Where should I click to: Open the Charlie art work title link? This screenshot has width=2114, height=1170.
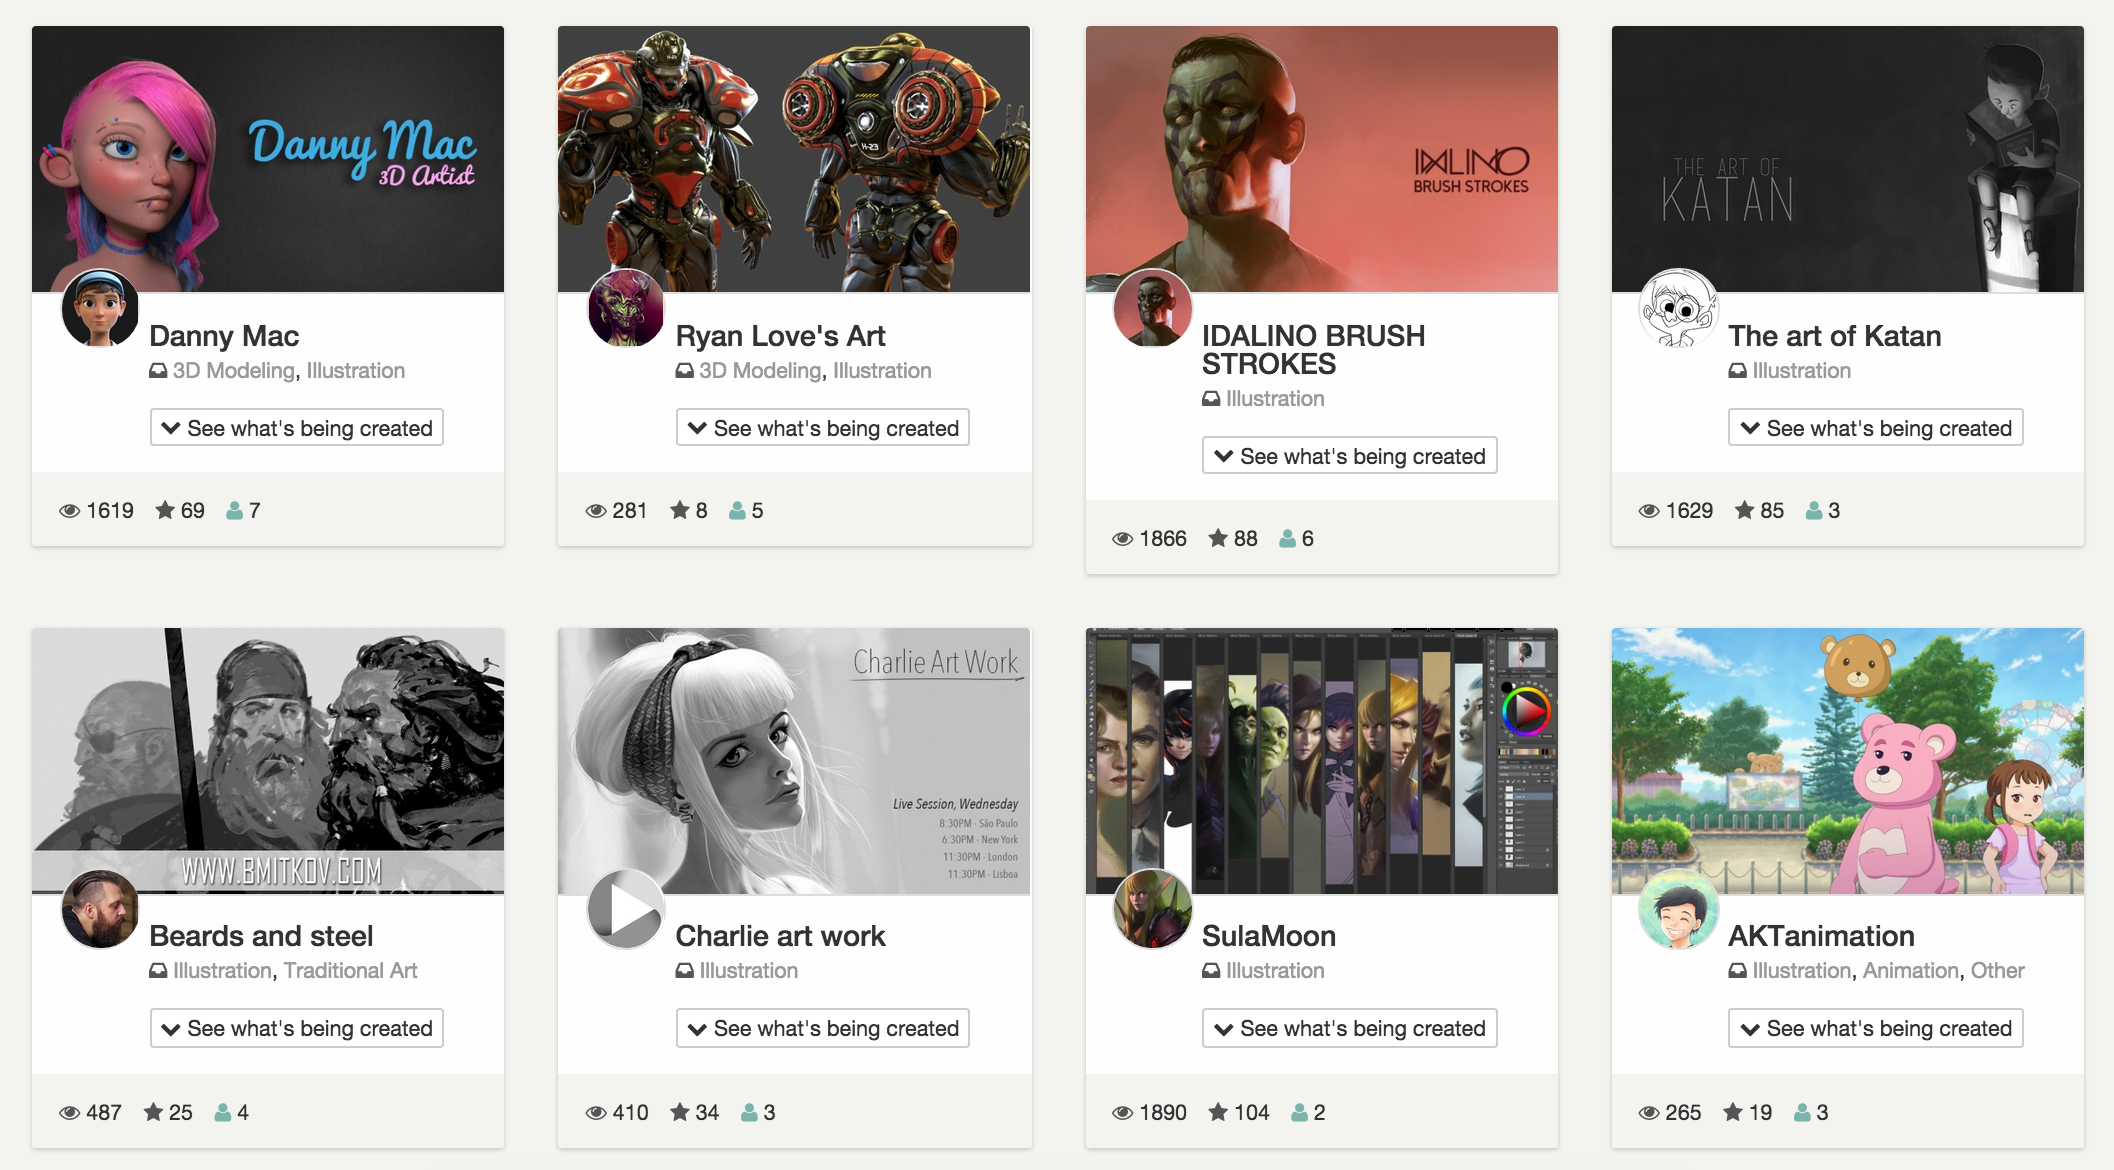pos(780,936)
